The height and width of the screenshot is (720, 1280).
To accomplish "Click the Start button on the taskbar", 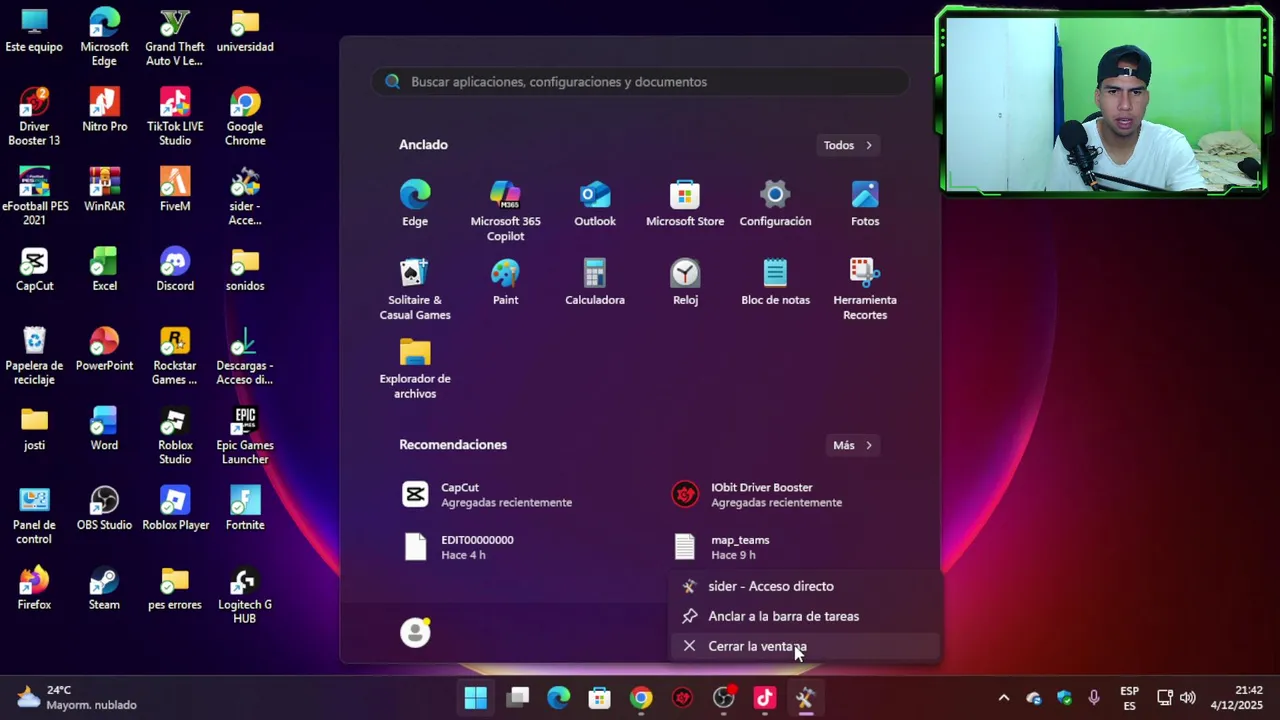I will tap(476, 698).
